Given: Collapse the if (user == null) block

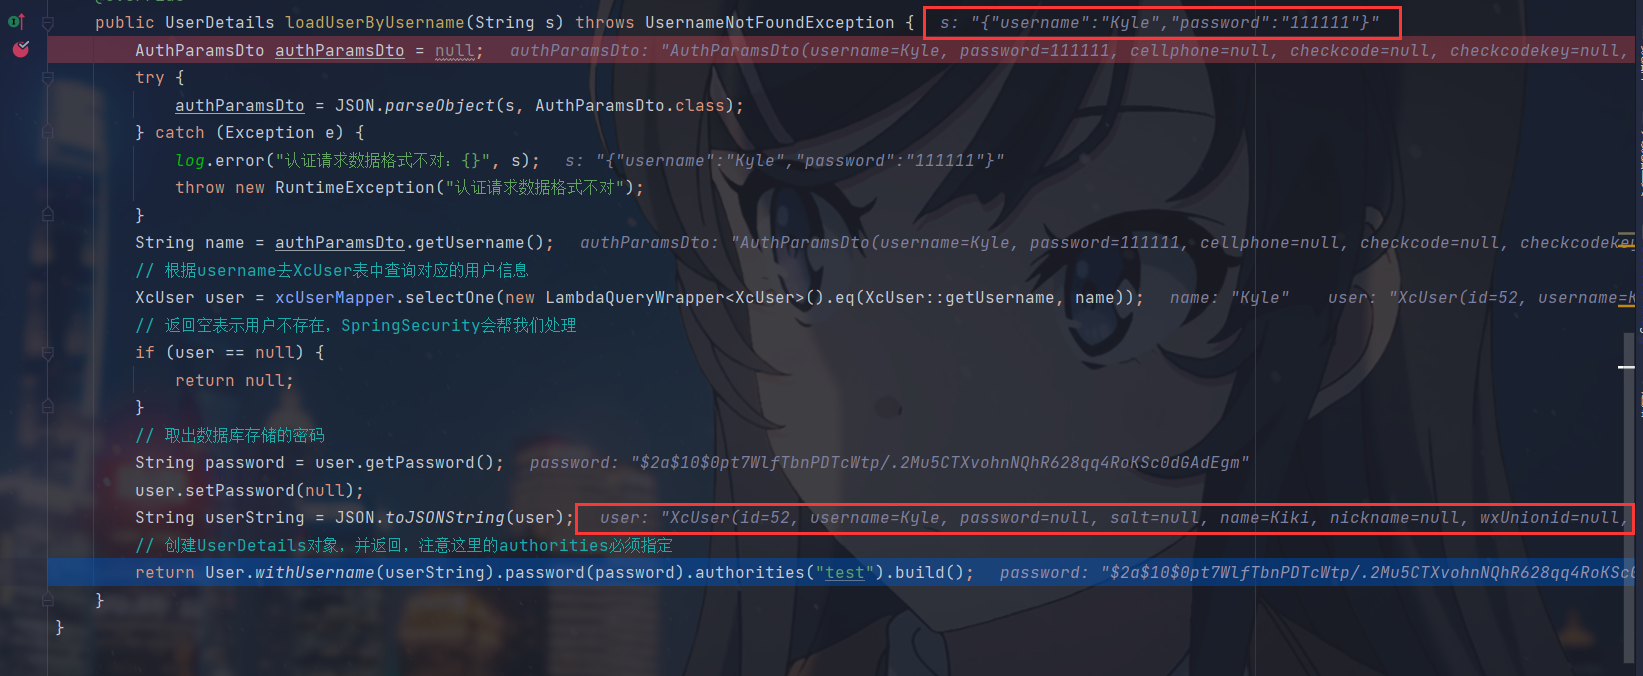Looking at the screenshot, I should [x=47, y=352].
